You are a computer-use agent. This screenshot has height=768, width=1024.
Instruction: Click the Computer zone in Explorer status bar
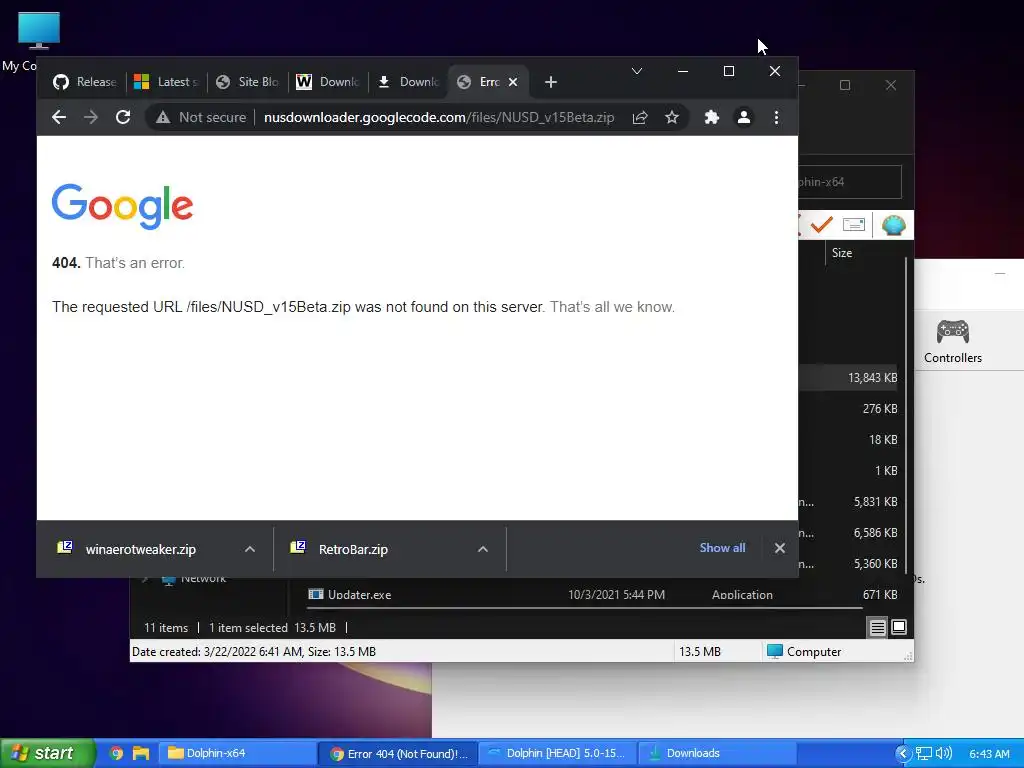tap(803, 652)
